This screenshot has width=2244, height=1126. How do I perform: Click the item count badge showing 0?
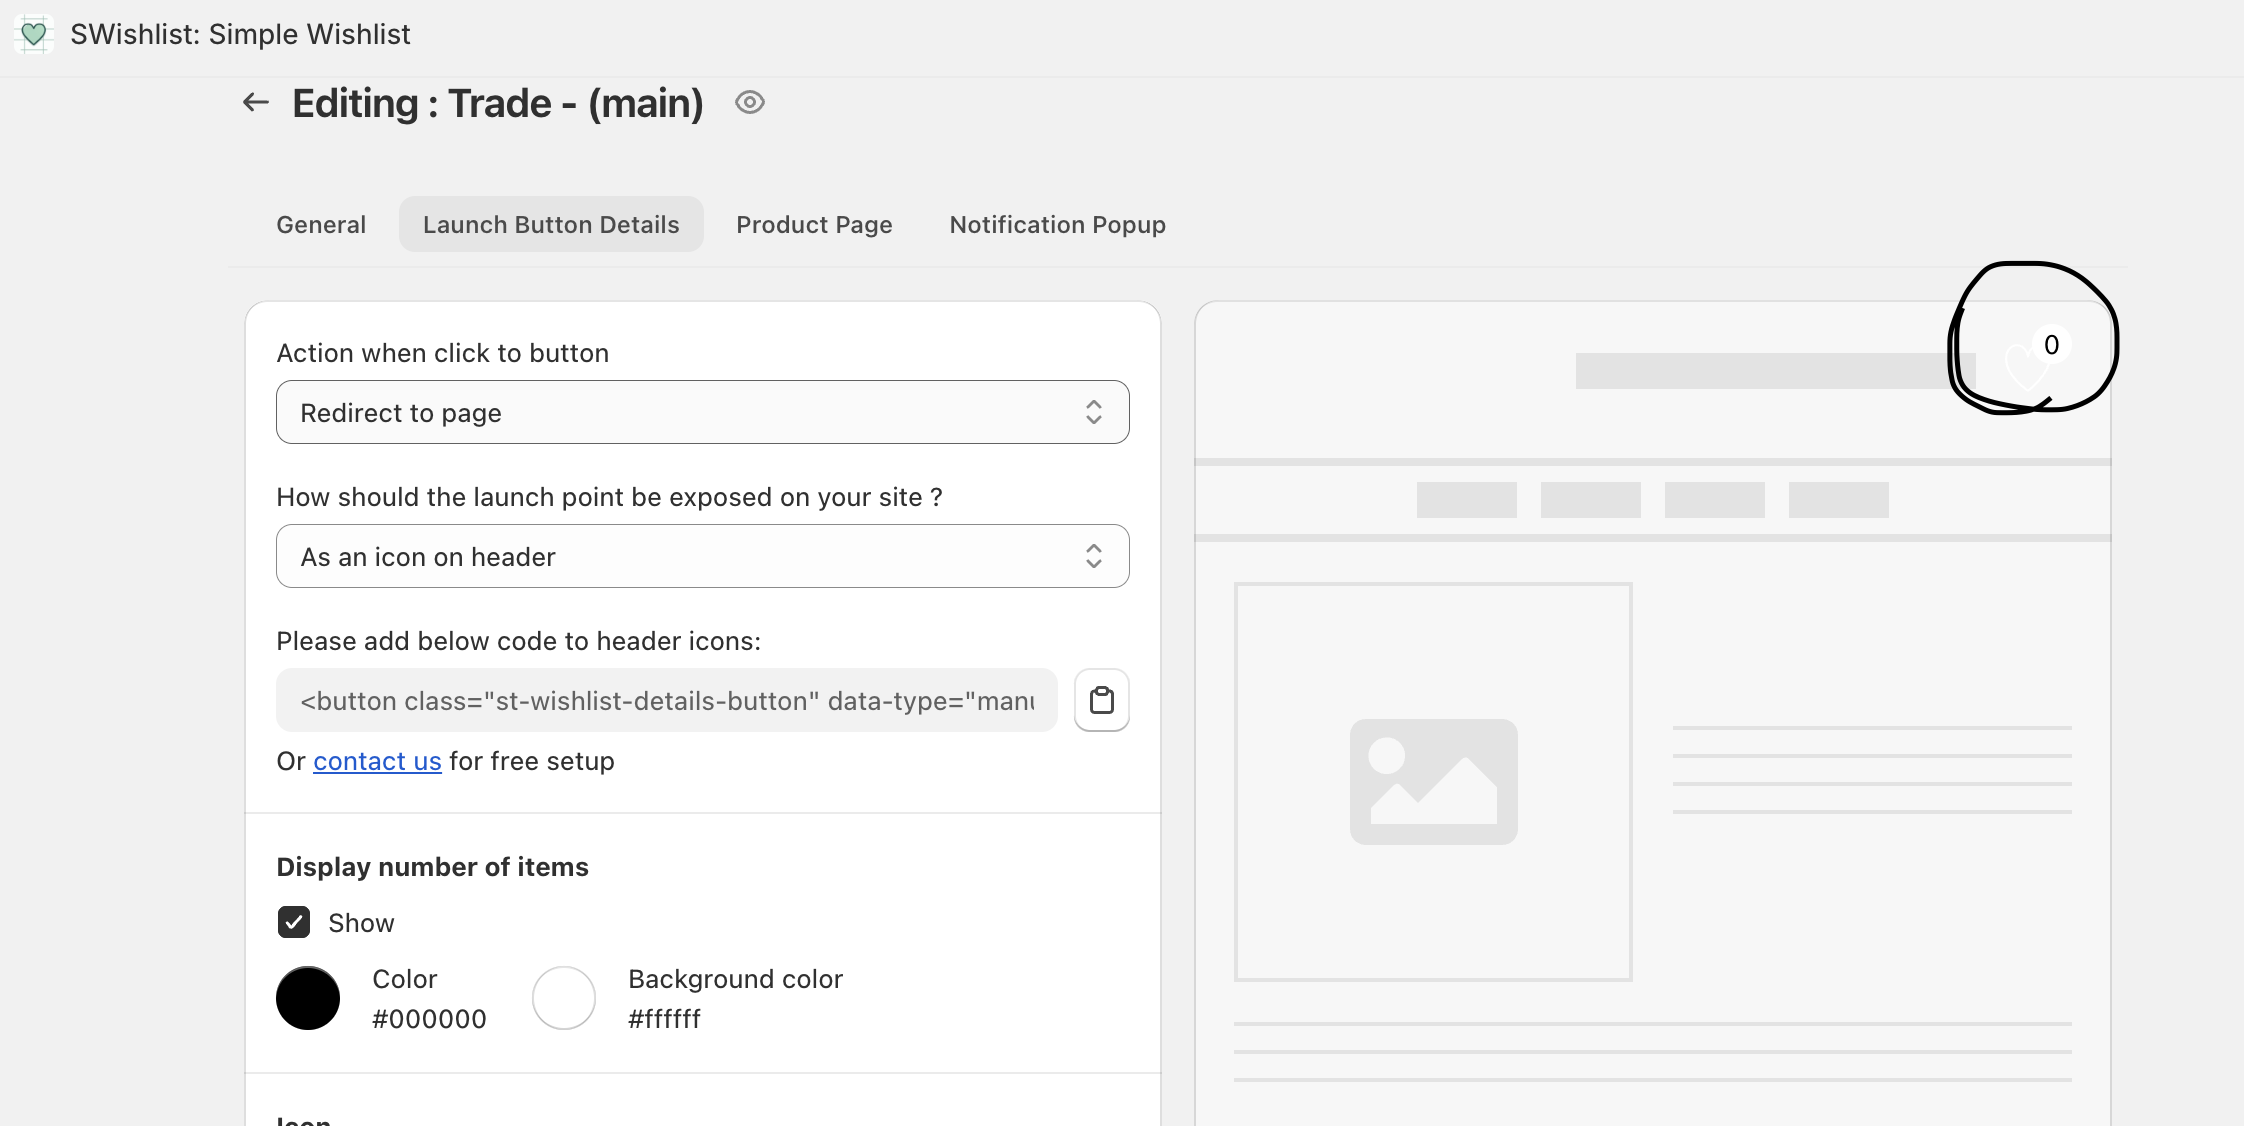[x=2051, y=345]
